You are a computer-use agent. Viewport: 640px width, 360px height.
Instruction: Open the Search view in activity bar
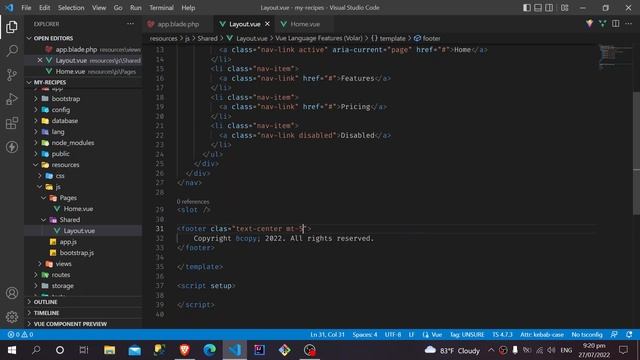click(12, 51)
